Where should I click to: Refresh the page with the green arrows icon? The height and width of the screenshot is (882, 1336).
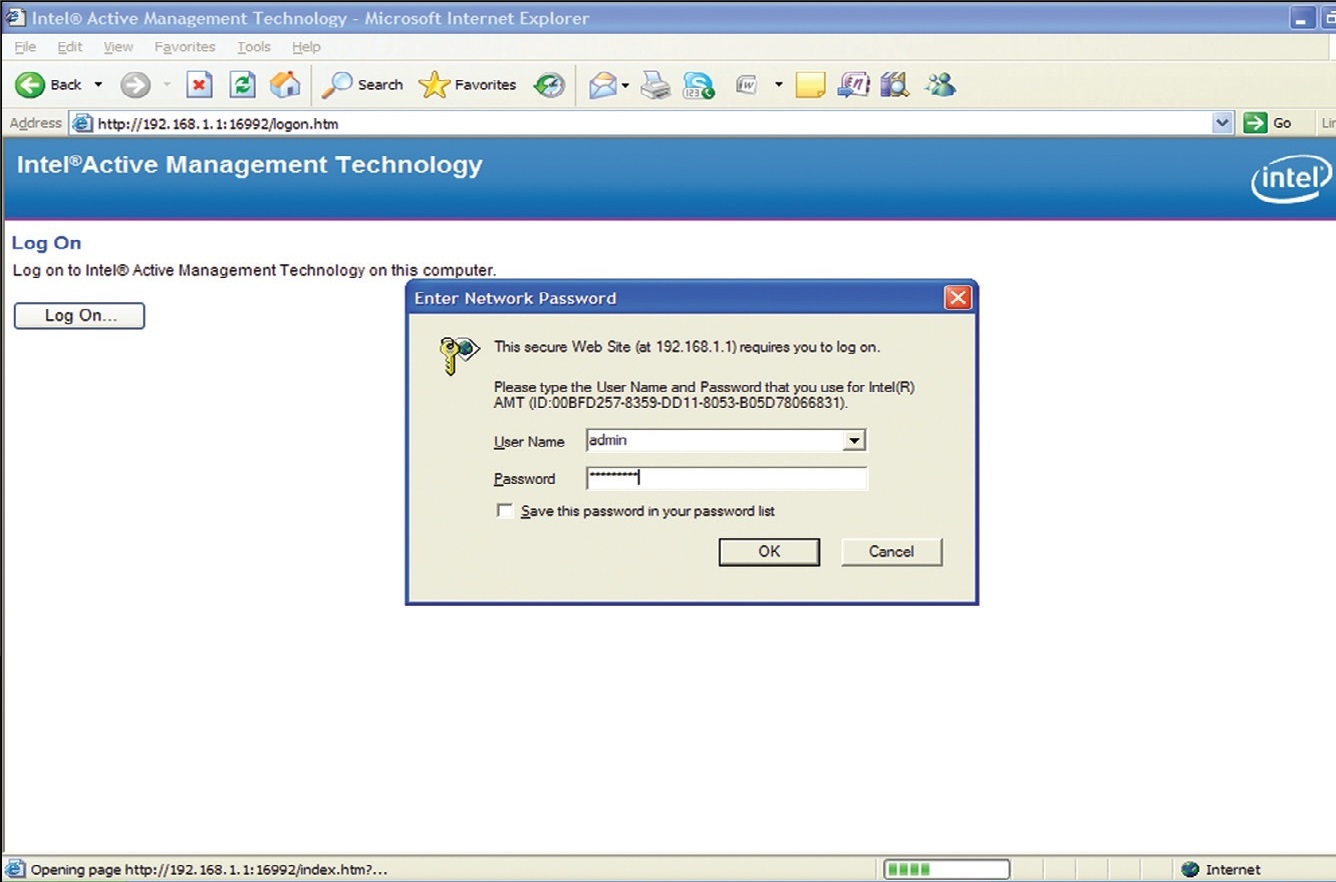pos(242,85)
